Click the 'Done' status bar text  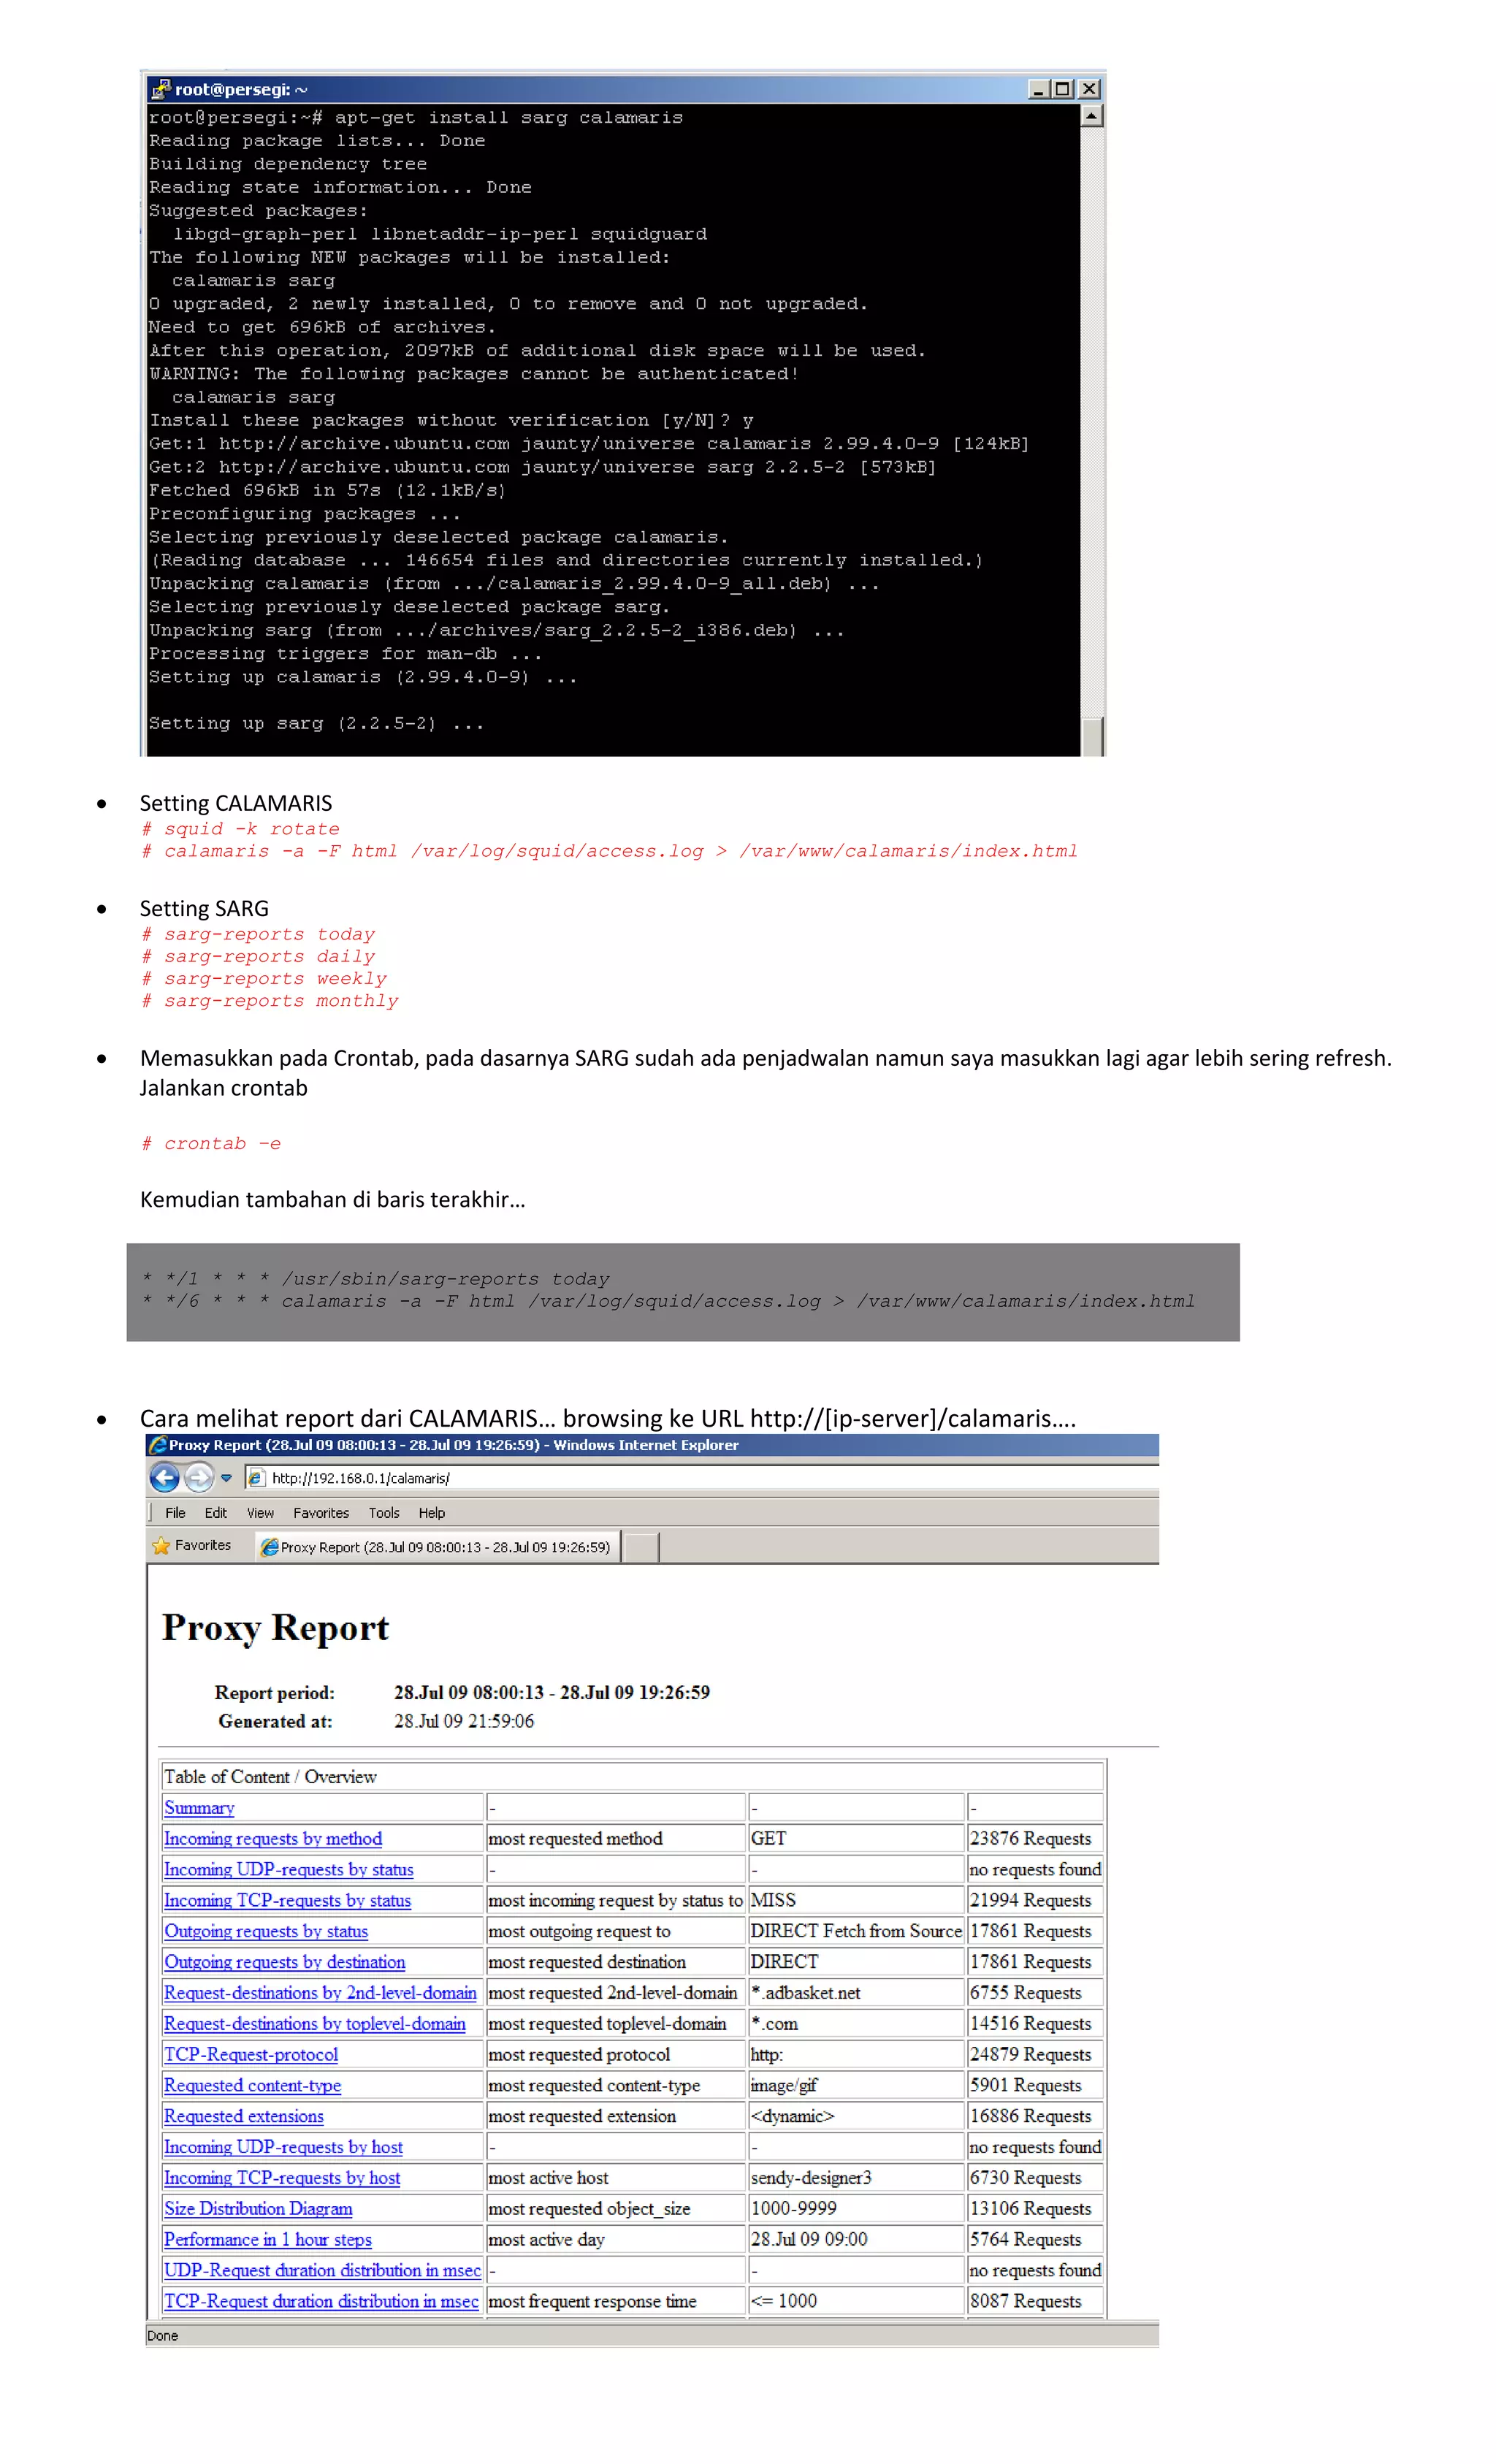[162, 2336]
